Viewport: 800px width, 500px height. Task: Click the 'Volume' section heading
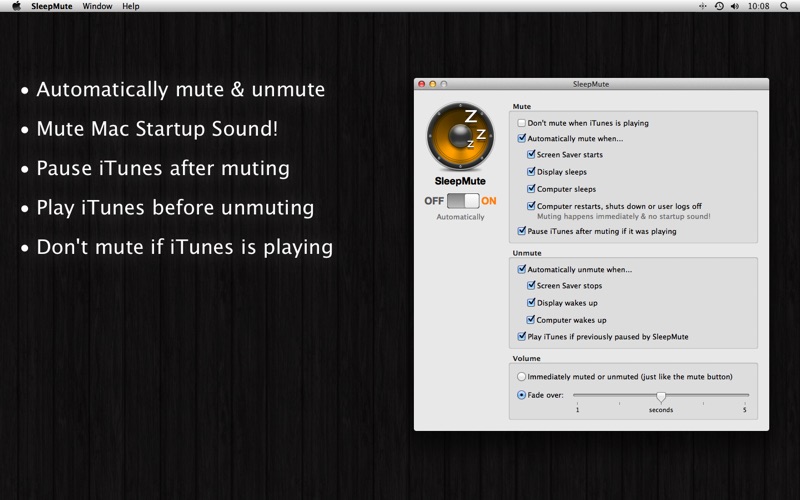pyautogui.click(x=526, y=358)
